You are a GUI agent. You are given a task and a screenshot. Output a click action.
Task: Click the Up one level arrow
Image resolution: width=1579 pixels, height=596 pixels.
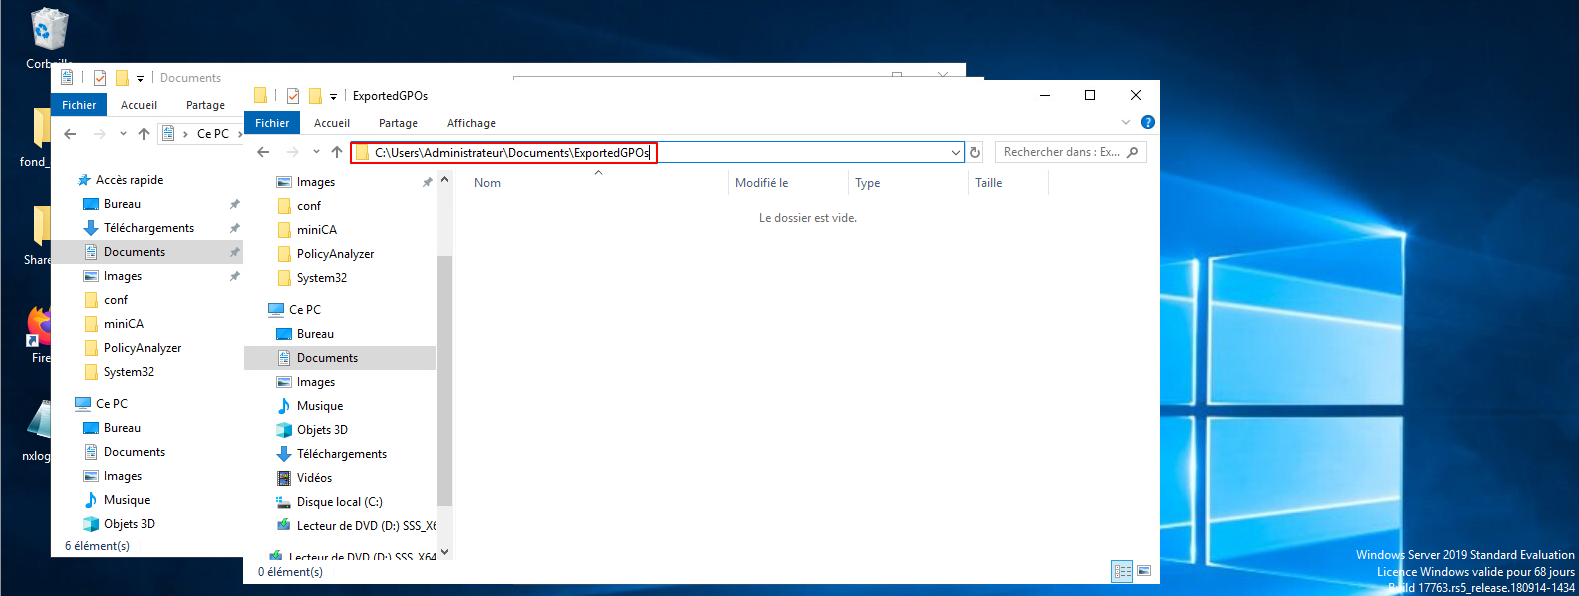point(337,152)
